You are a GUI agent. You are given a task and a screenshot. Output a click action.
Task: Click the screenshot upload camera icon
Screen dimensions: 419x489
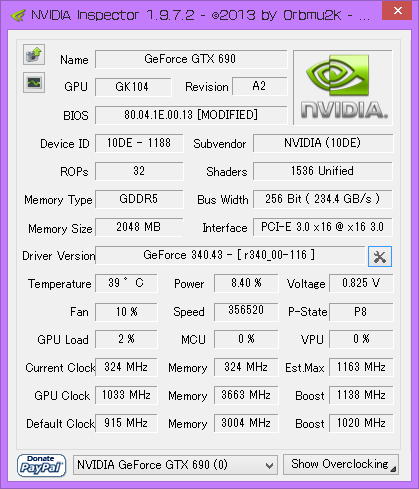click(34, 54)
